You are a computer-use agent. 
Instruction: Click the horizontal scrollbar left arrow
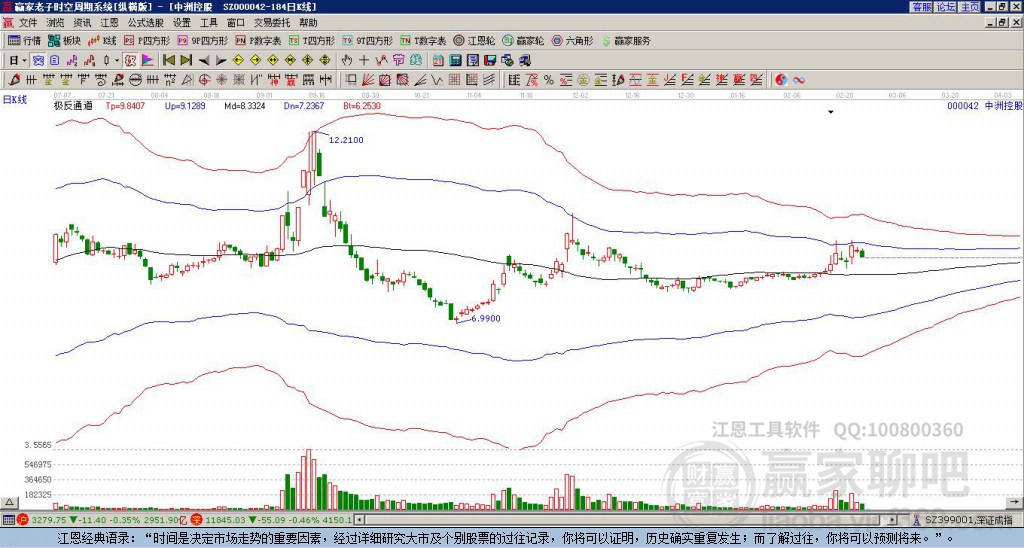[x=359, y=520]
